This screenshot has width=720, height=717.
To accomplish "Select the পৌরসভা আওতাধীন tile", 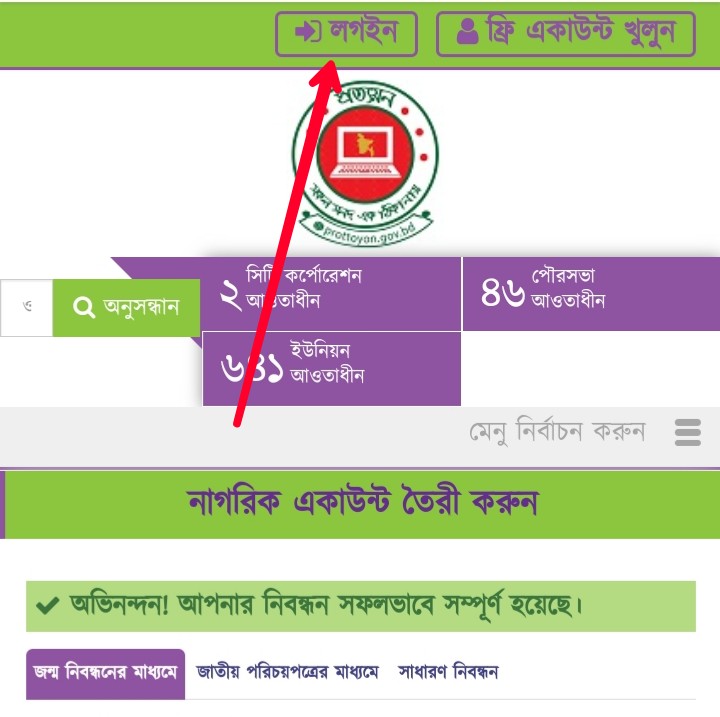I will 591,294.
